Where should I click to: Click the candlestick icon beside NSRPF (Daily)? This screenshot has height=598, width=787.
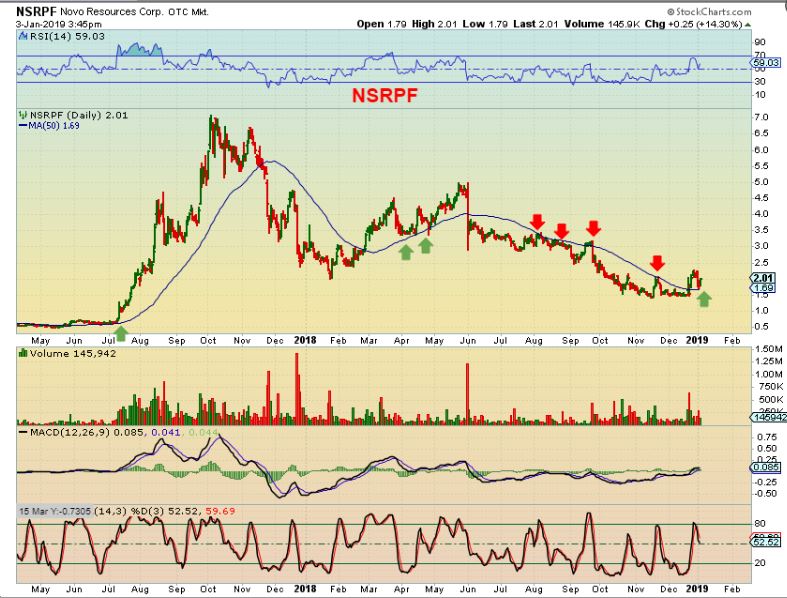23,115
